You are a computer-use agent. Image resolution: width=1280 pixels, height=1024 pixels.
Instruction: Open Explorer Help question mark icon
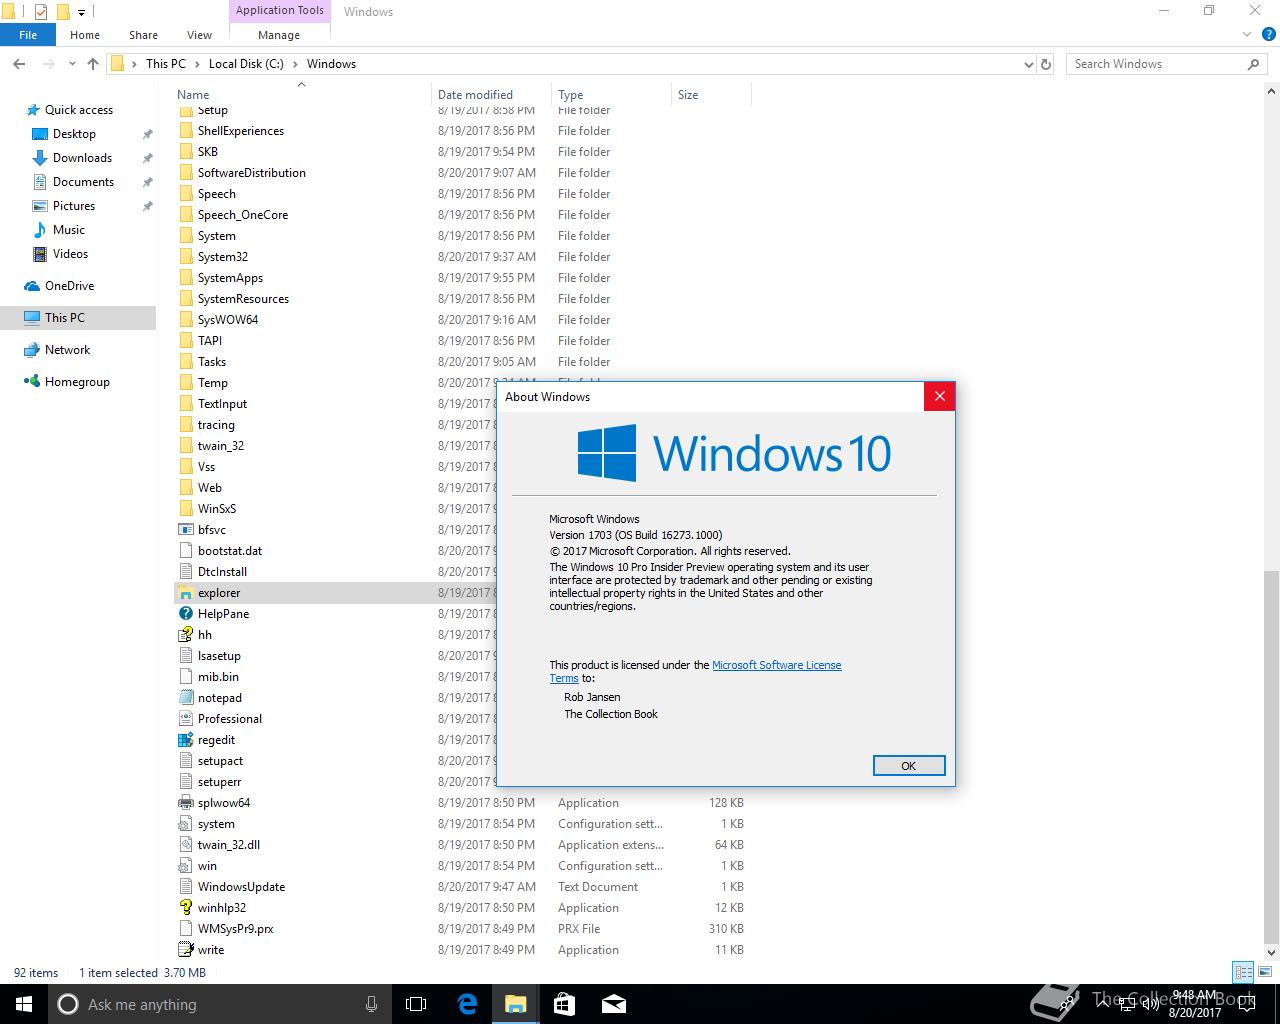coord(1267,35)
